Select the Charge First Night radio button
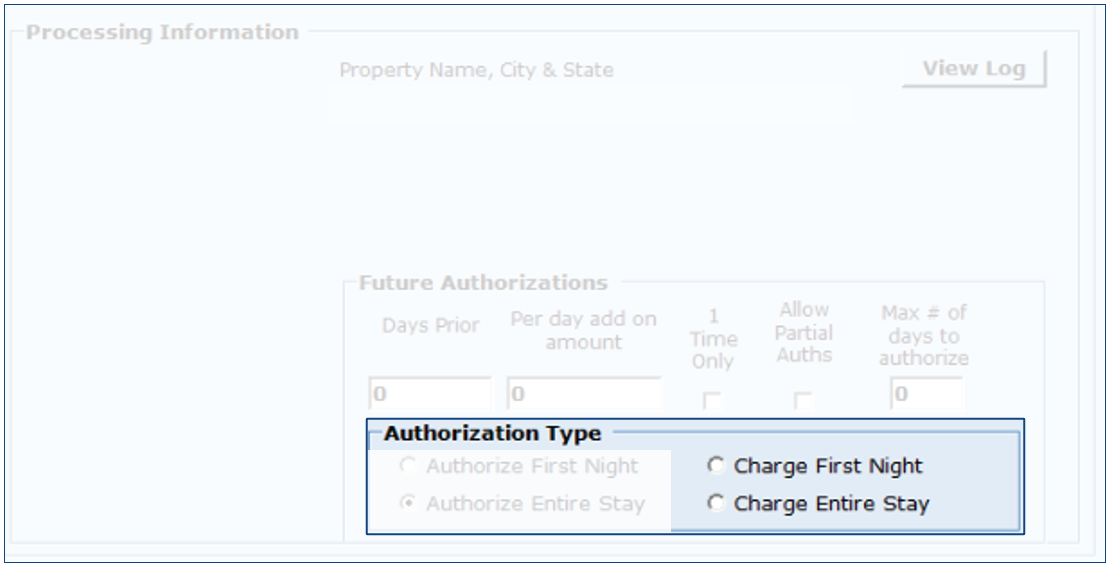This screenshot has width=1109, height=567. pos(716,466)
